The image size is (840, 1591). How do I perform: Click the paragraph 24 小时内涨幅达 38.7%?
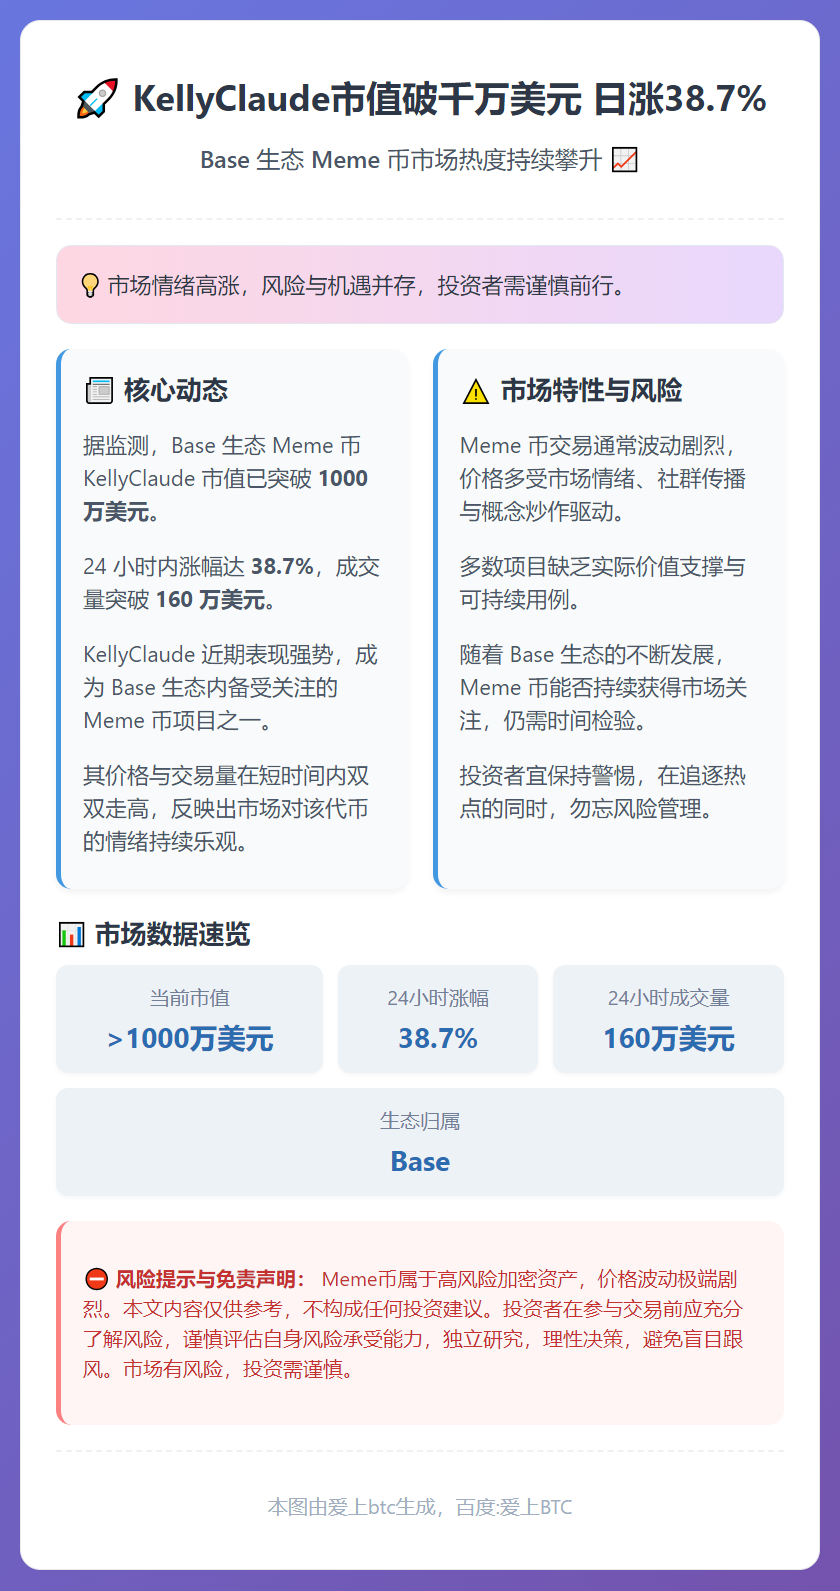coord(231,583)
